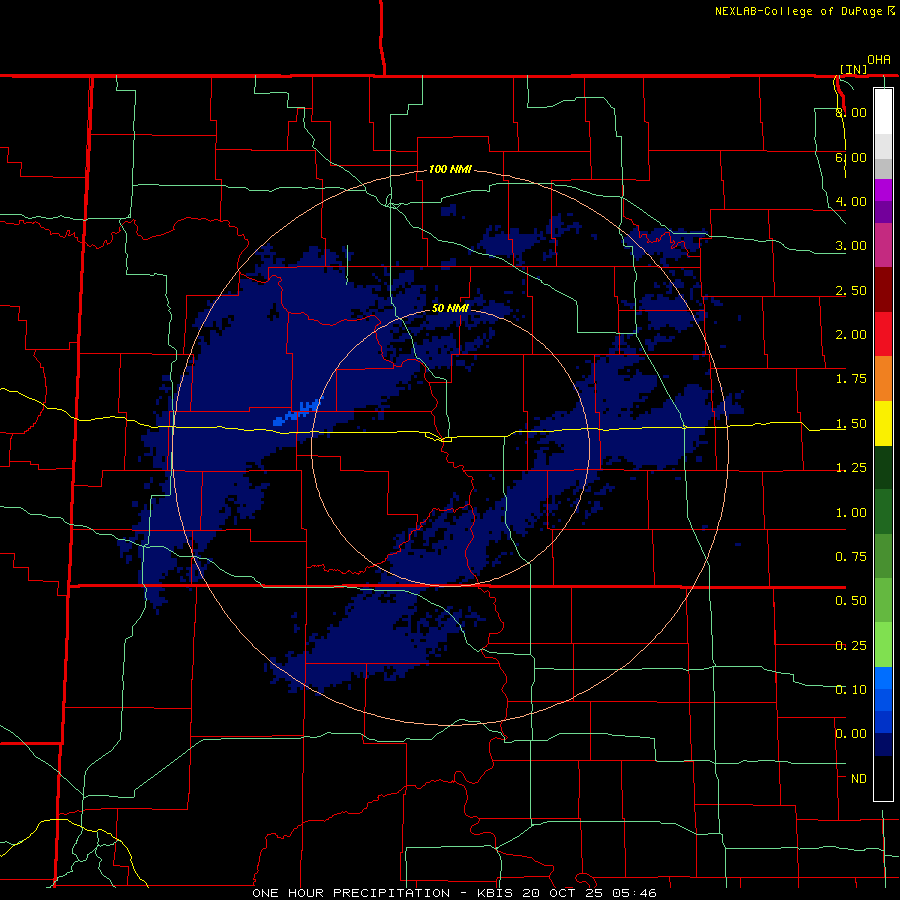
Task: Click the 1.25 legend value
Action: (851, 468)
